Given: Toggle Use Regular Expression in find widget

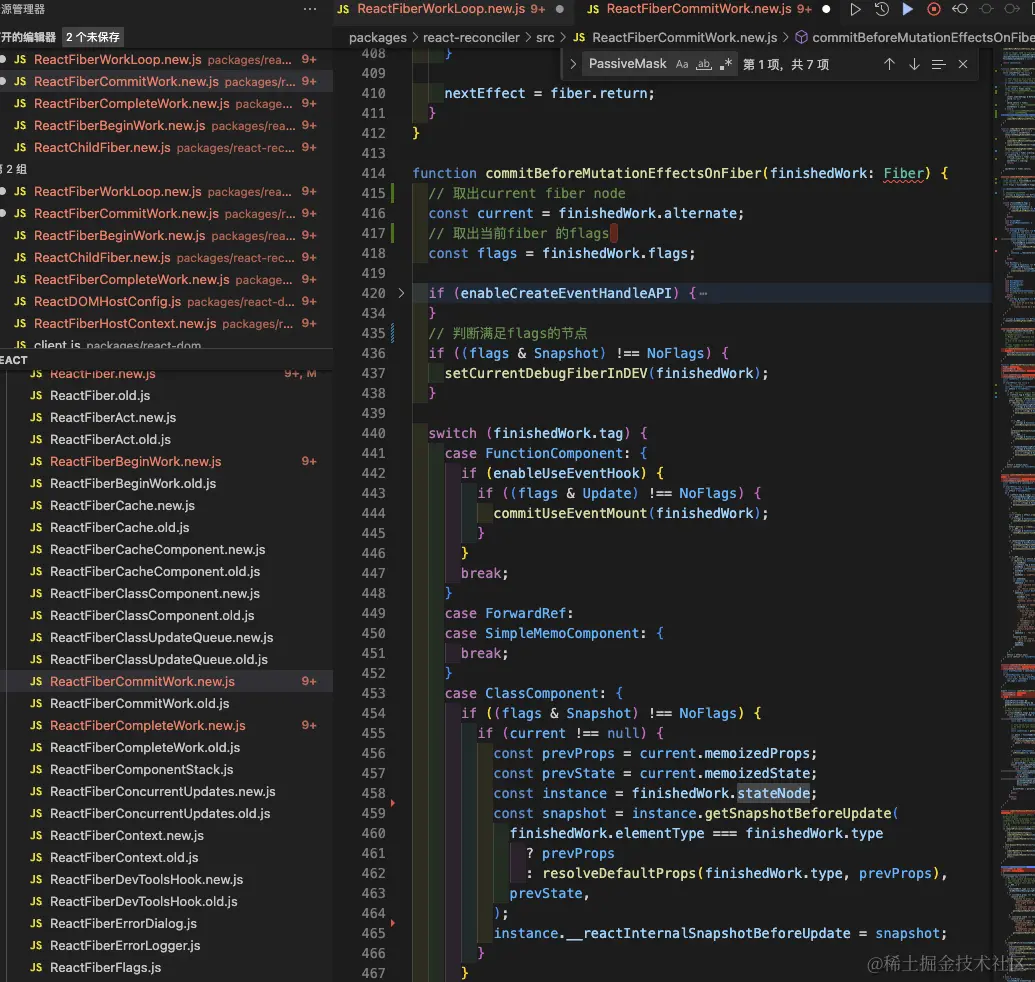Looking at the screenshot, I should [x=725, y=64].
